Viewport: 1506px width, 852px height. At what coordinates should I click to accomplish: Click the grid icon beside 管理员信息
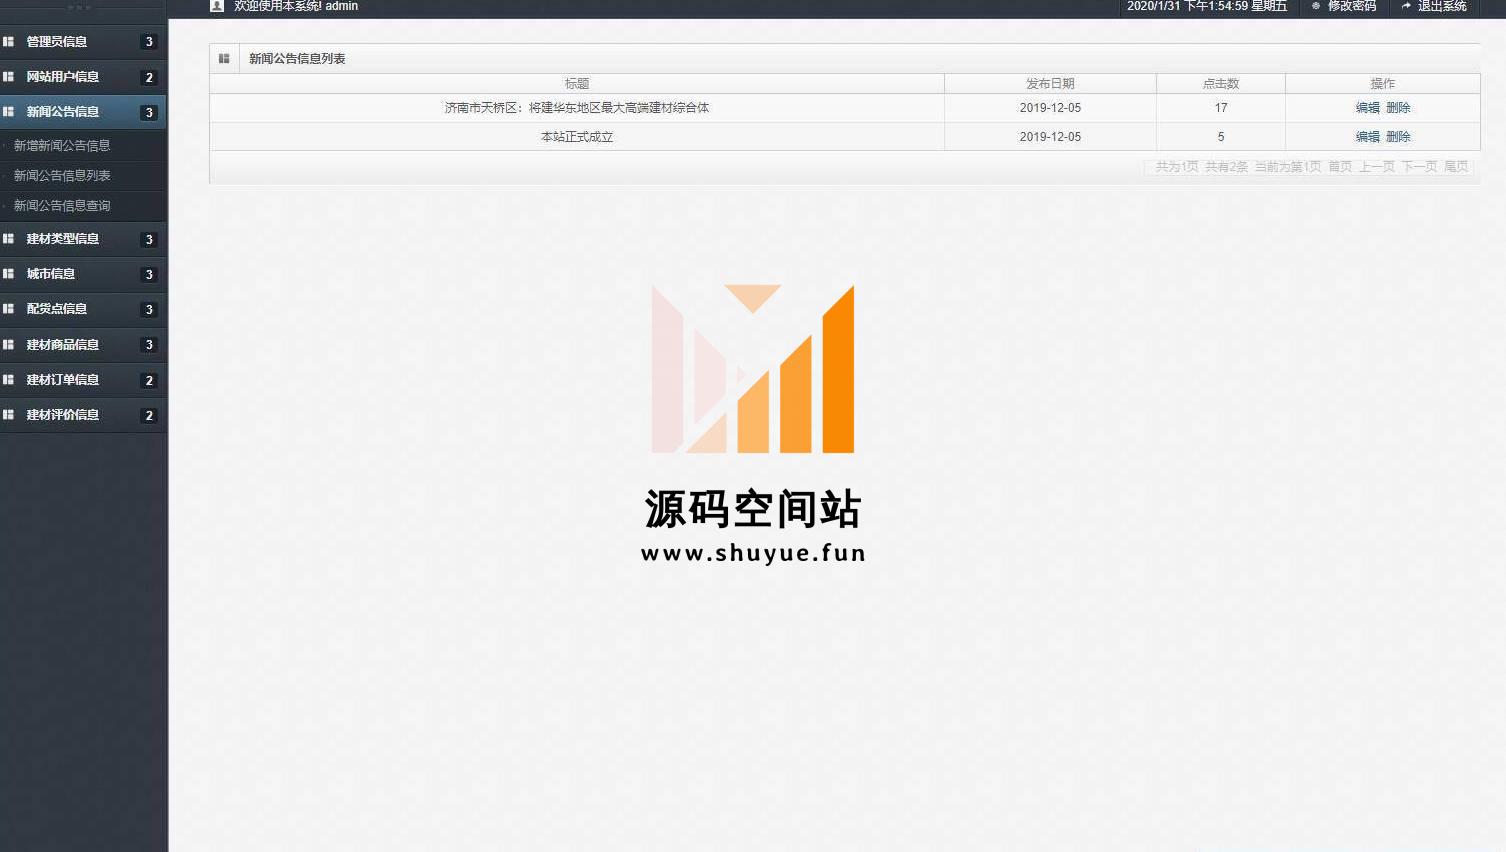pyautogui.click(x=9, y=42)
